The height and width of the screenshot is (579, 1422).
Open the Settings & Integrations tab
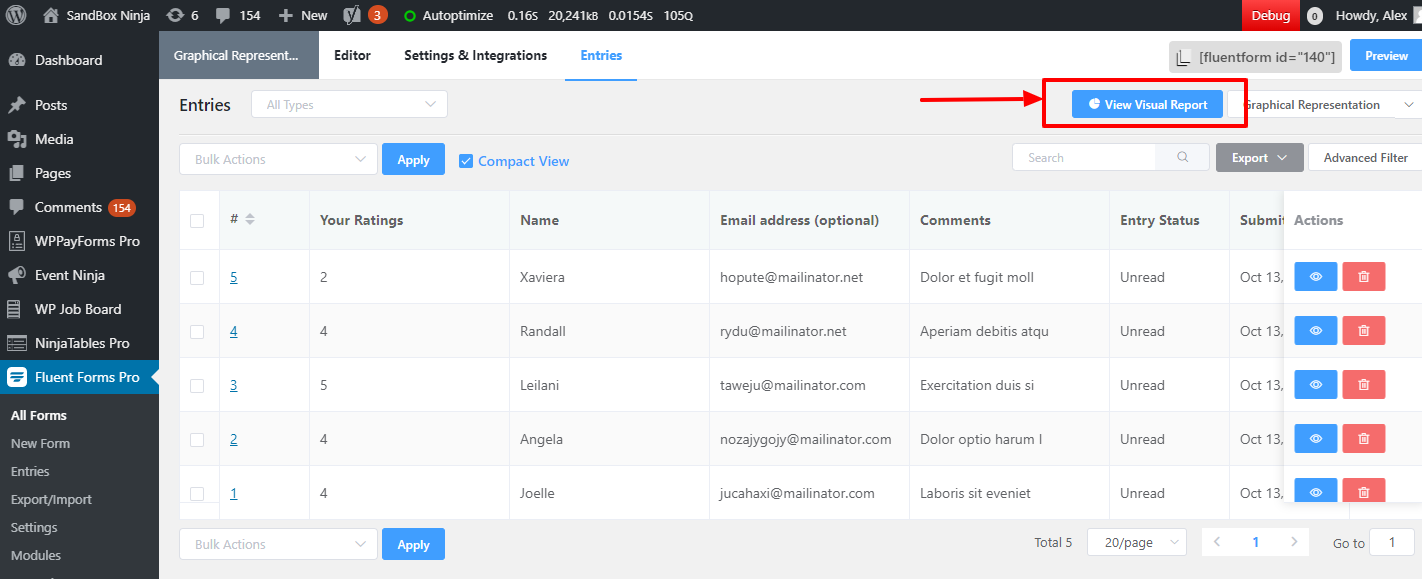pyautogui.click(x=475, y=55)
